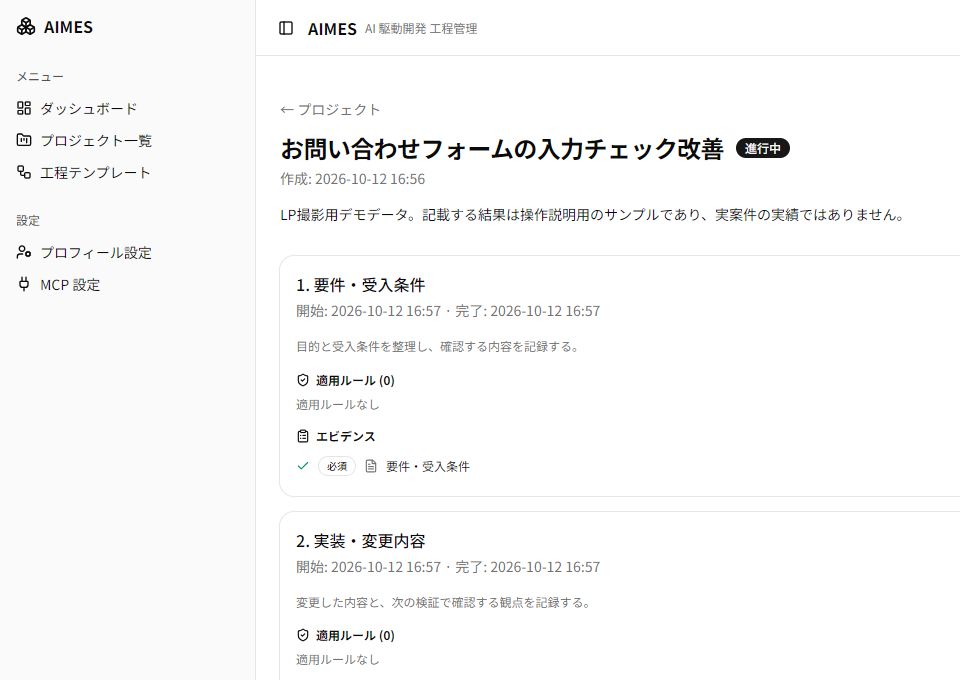The width and height of the screenshot is (960, 680).
Task: Click the メニュー section label
Action: [x=40, y=77]
